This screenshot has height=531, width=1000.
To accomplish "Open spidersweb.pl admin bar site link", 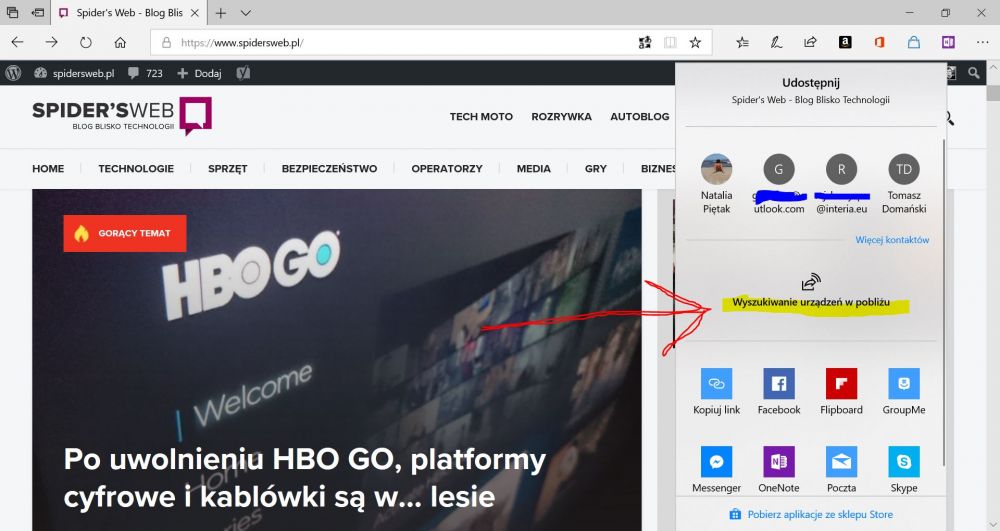I will pyautogui.click(x=75, y=73).
